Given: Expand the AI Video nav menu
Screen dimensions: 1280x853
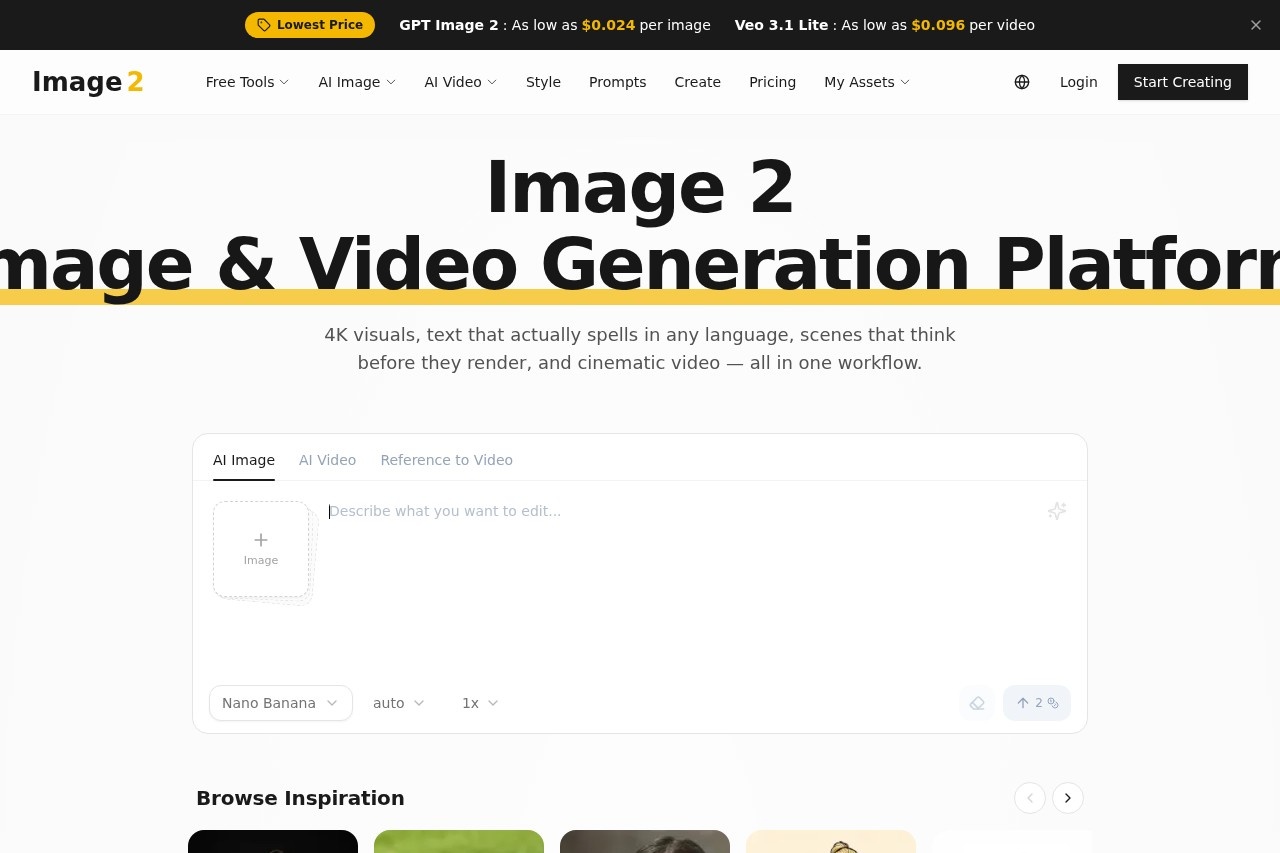Looking at the screenshot, I should pos(460,82).
